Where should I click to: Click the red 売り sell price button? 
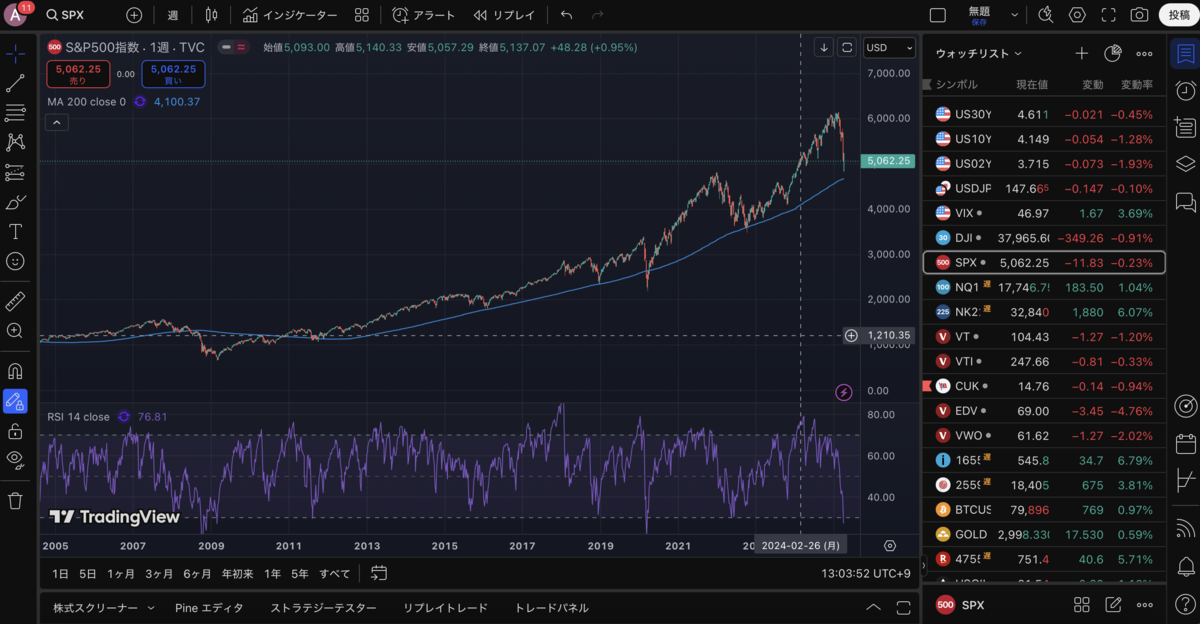[x=78, y=74]
